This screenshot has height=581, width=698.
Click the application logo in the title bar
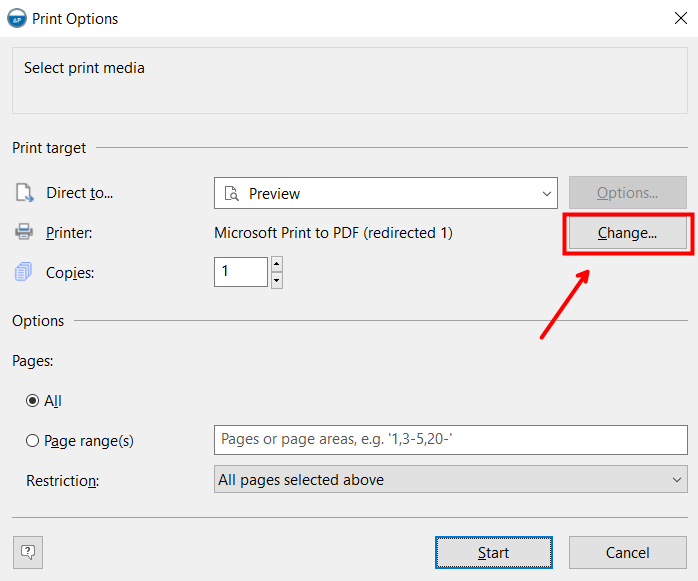point(17,18)
